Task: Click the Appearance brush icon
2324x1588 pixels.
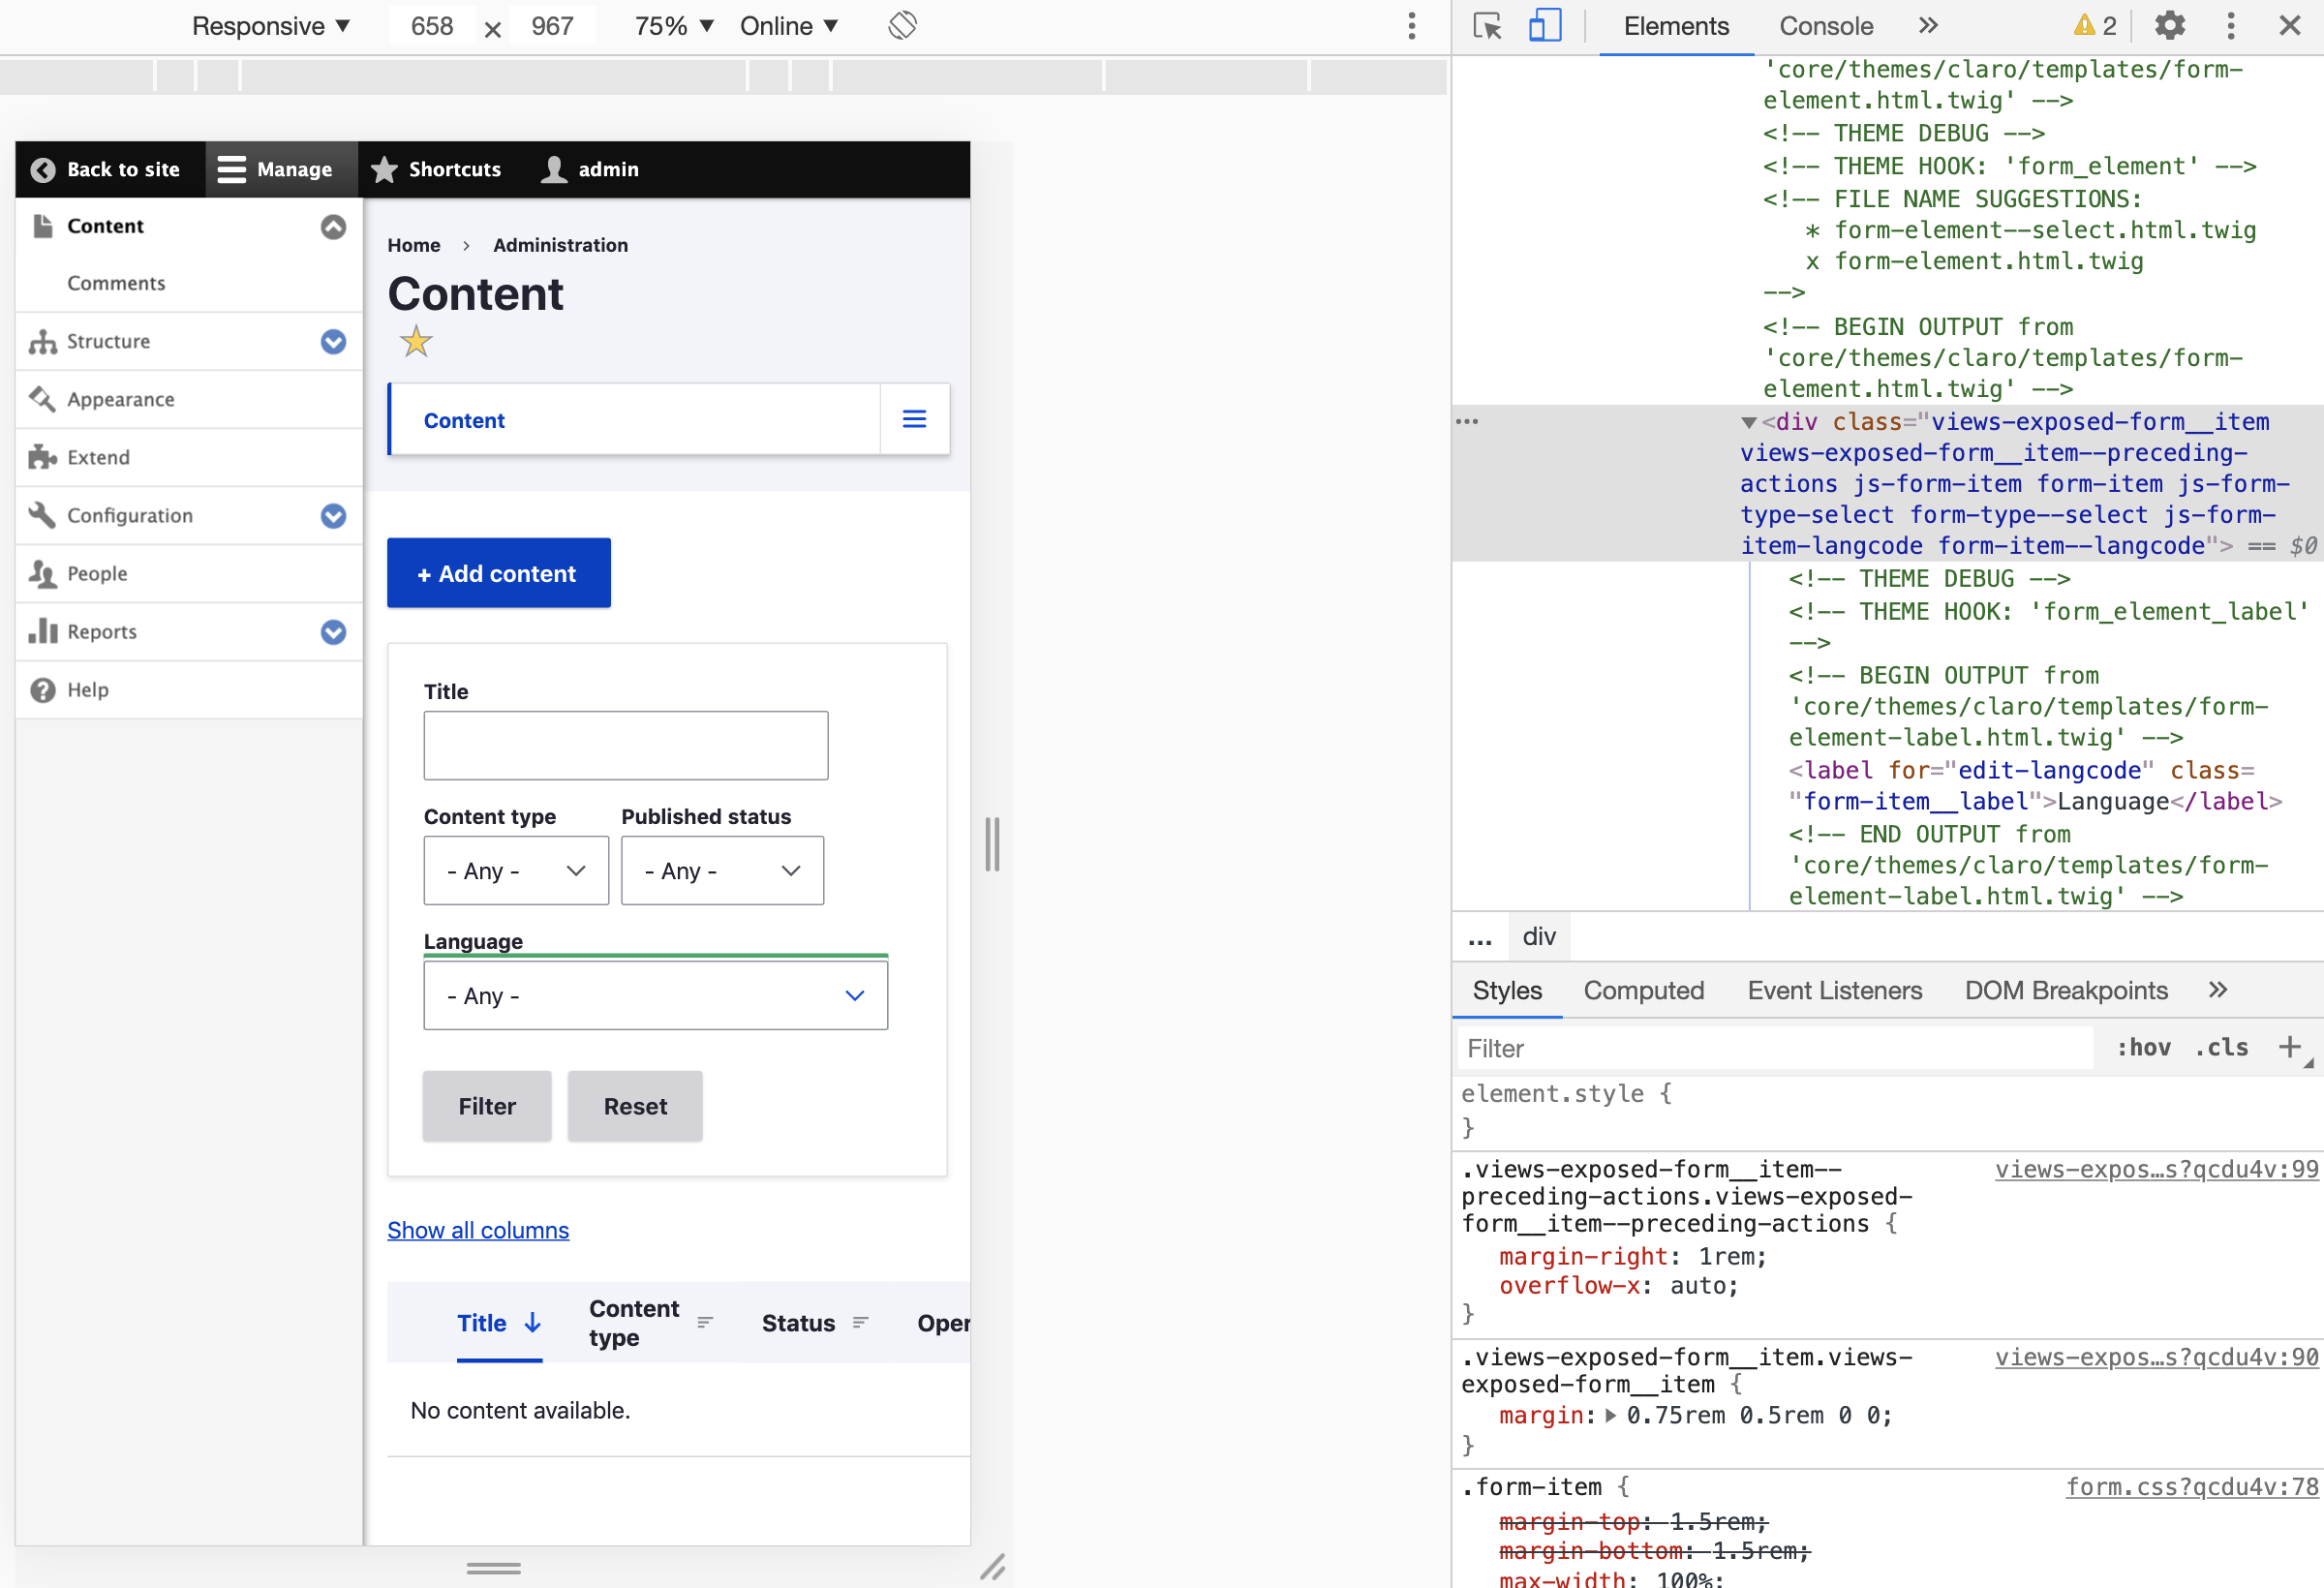Action: point(42,399)
